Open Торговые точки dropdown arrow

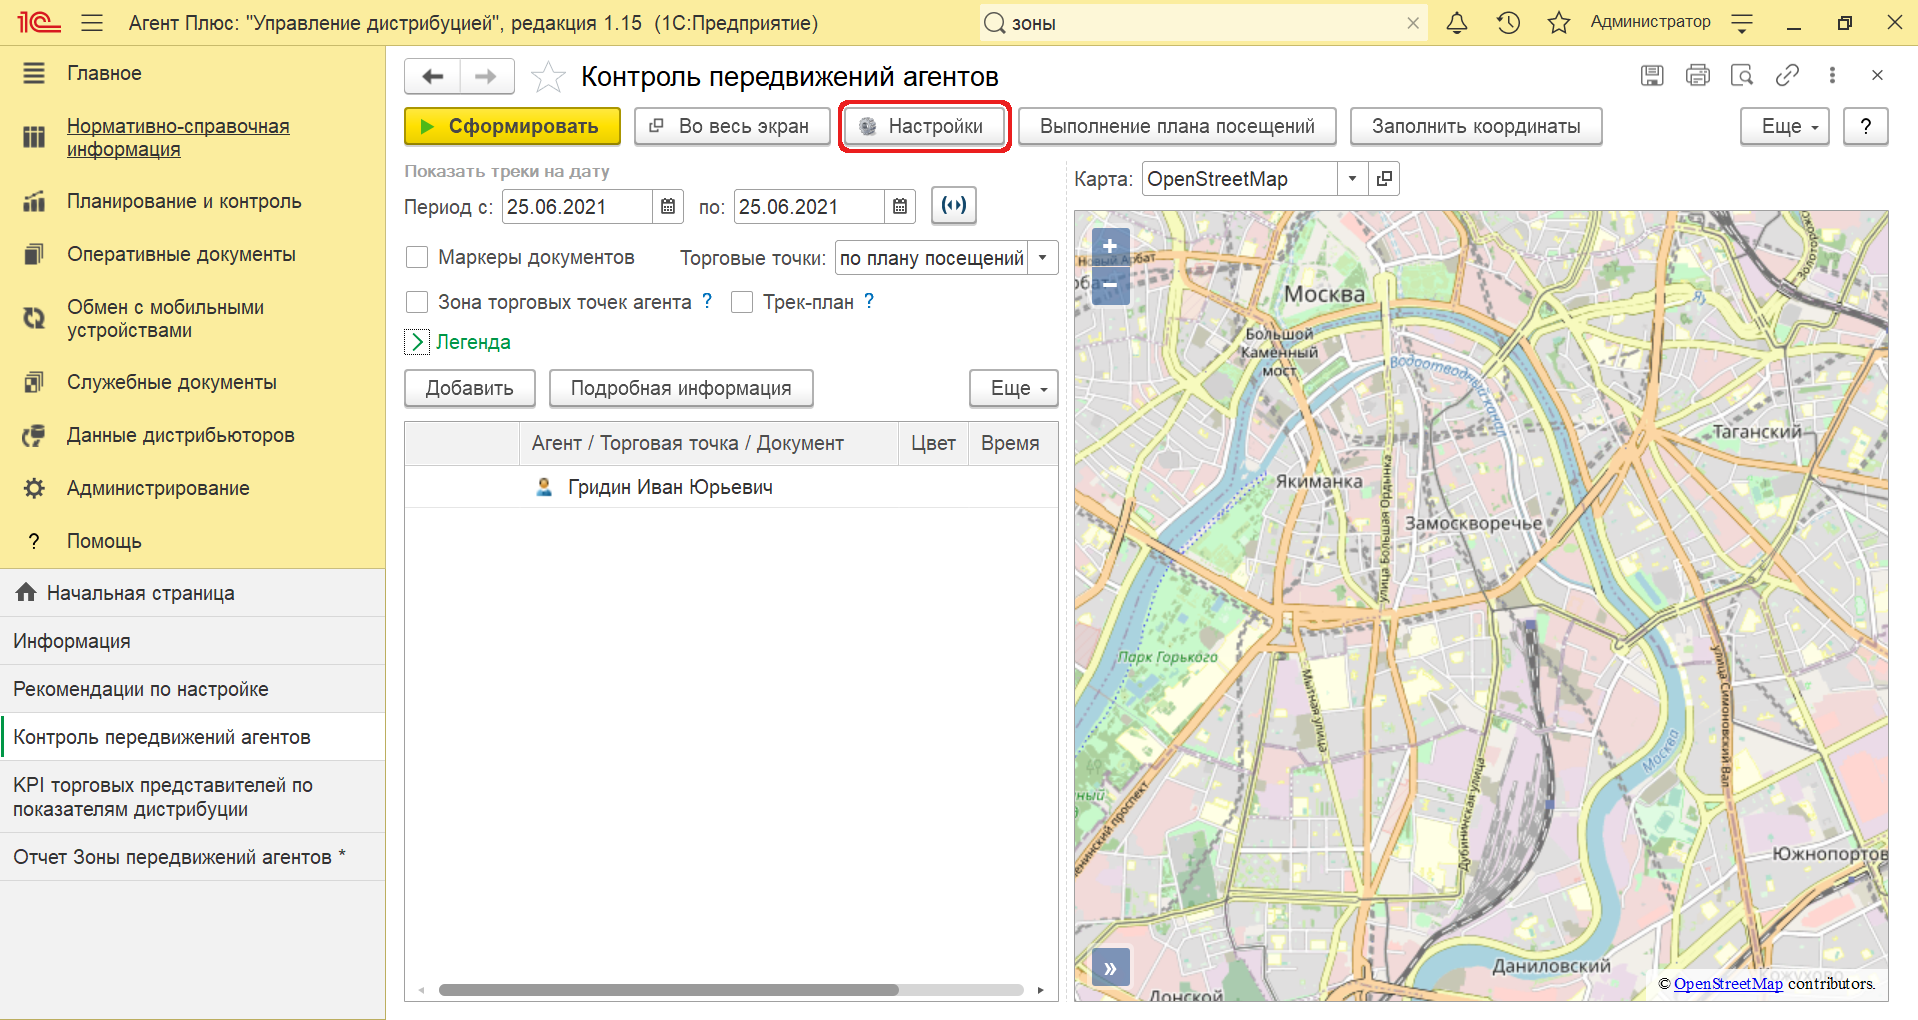click(x=1043, y=258)
